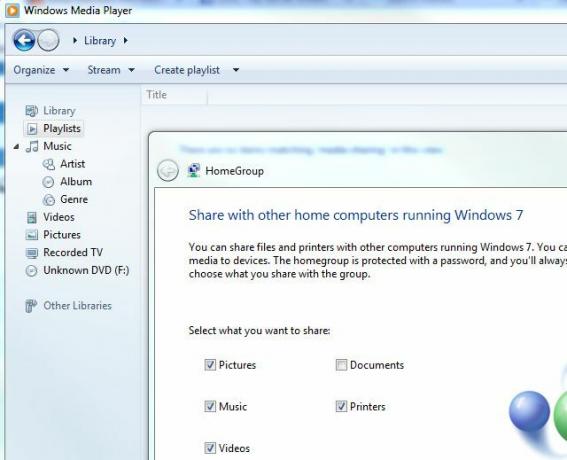Toggle the Videos sharing checkbox
567x460 pixels.
210,448
